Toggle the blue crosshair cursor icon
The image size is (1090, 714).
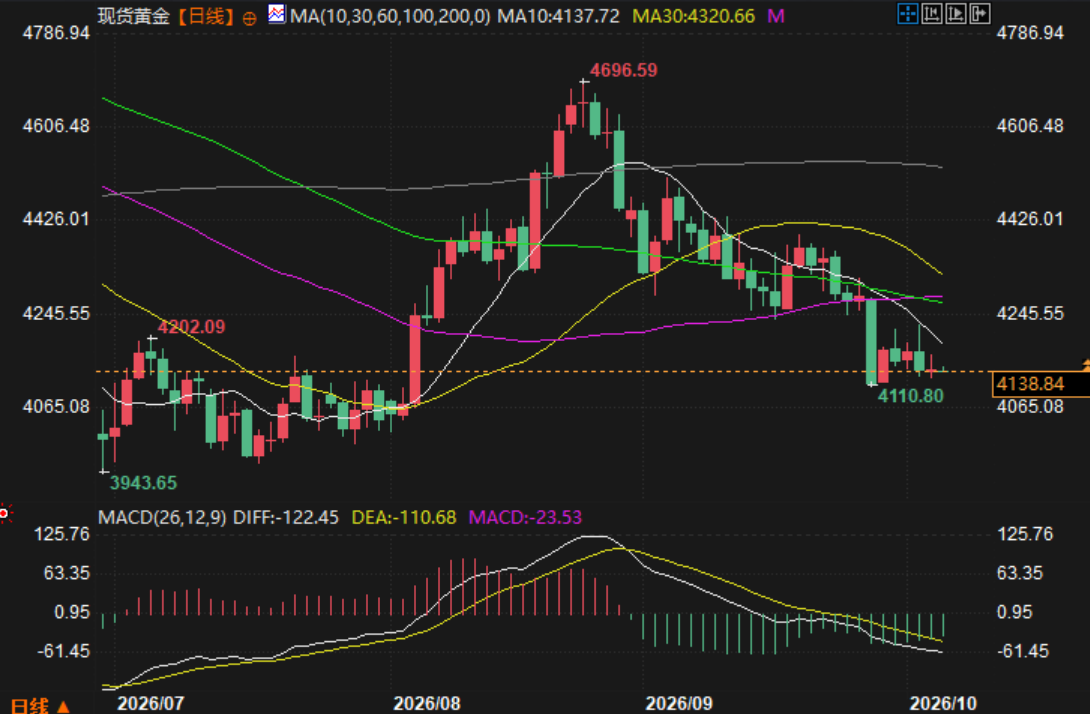pos(908,13)
